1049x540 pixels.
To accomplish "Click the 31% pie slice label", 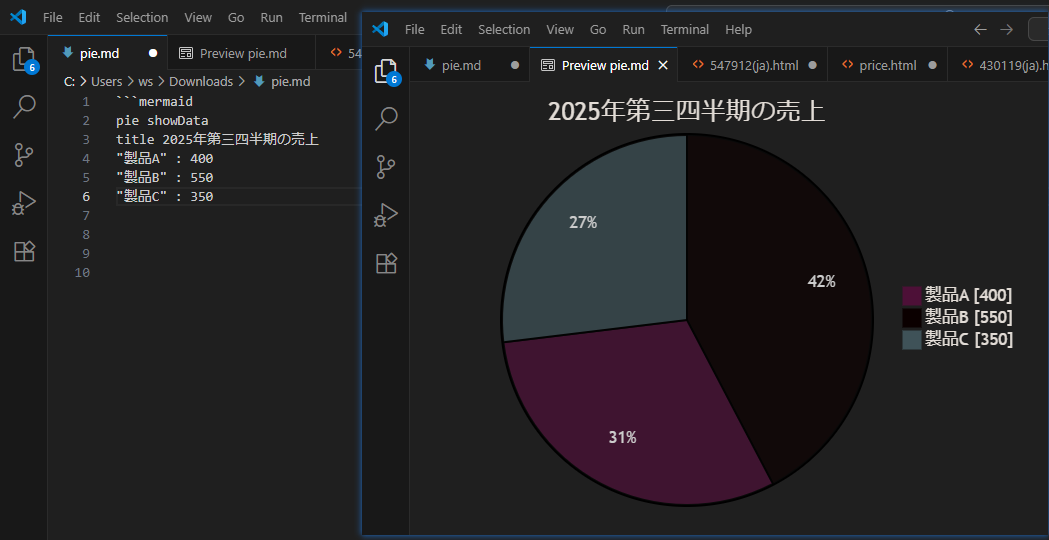I will [x=622, y=438].
